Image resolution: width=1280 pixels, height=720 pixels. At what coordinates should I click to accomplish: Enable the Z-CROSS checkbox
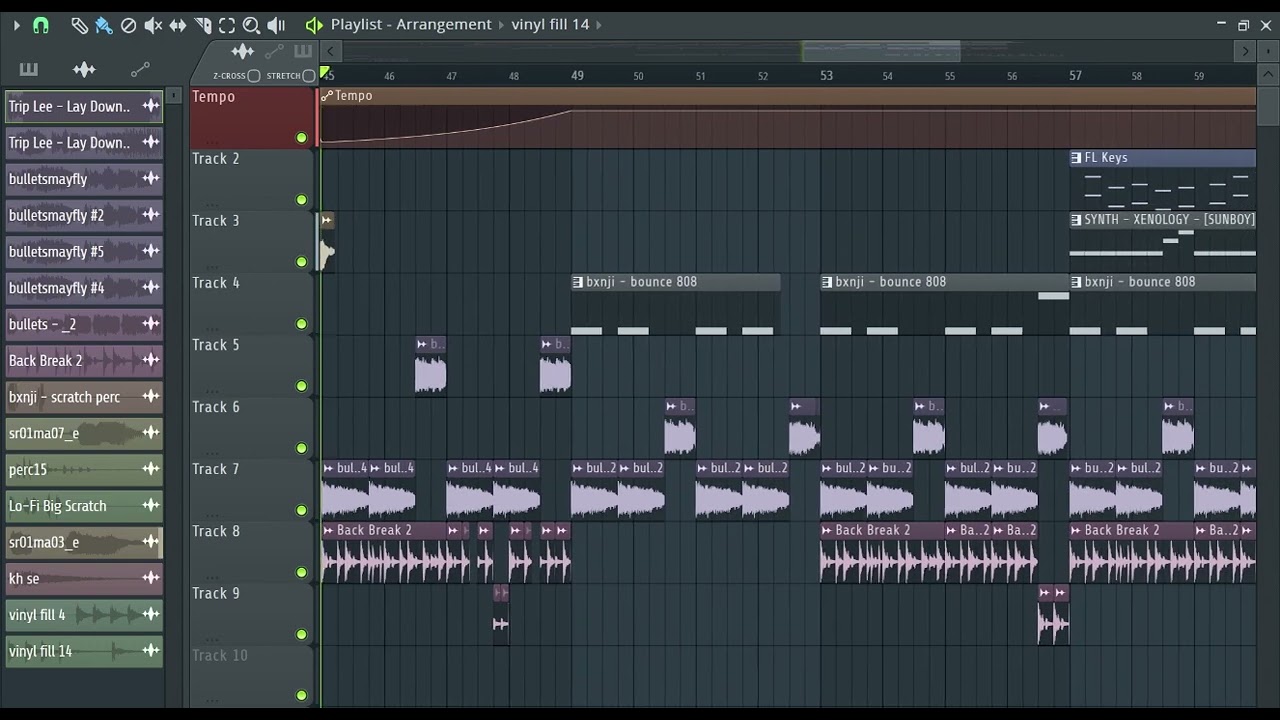[x=254, y=76]
